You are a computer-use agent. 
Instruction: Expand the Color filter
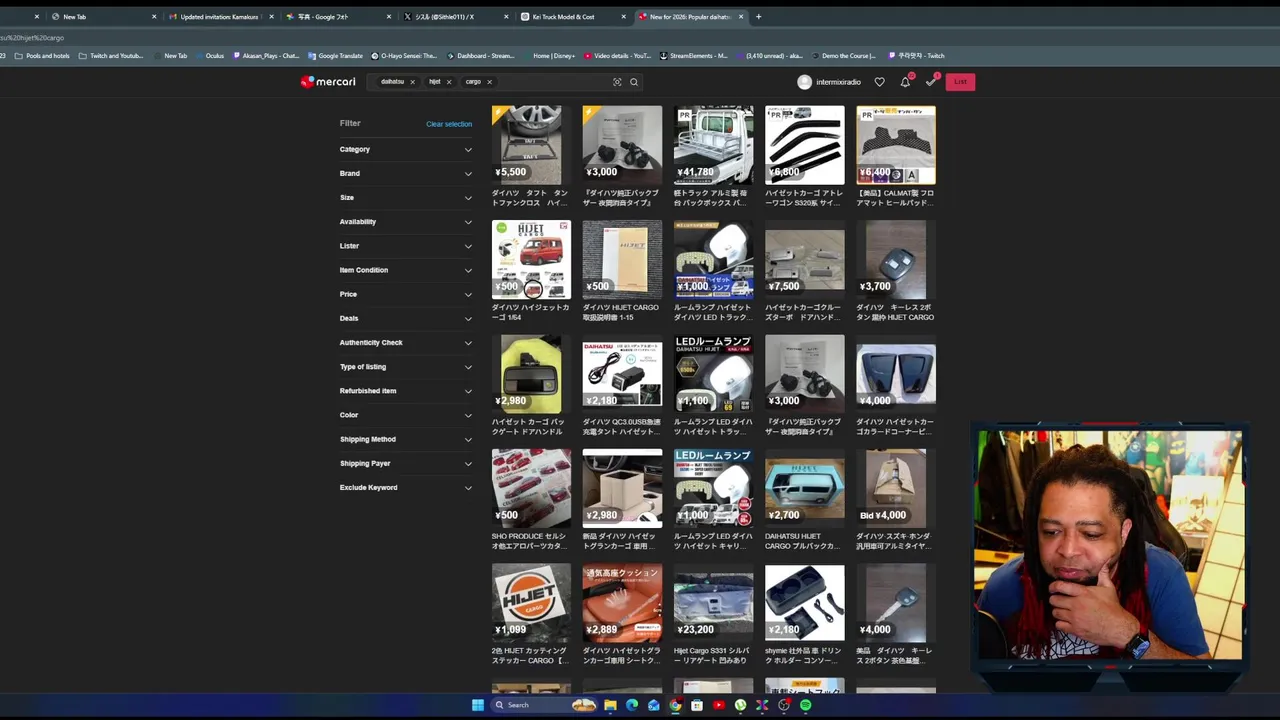[405, 415]
